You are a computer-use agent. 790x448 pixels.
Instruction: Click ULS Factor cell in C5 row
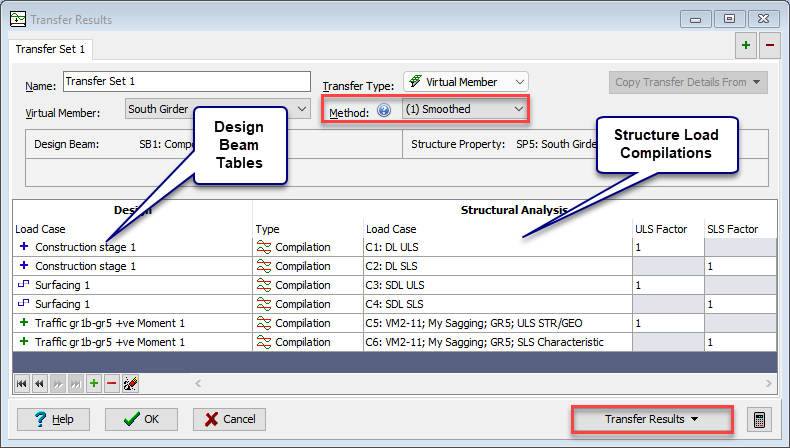(x=668, y=323)
